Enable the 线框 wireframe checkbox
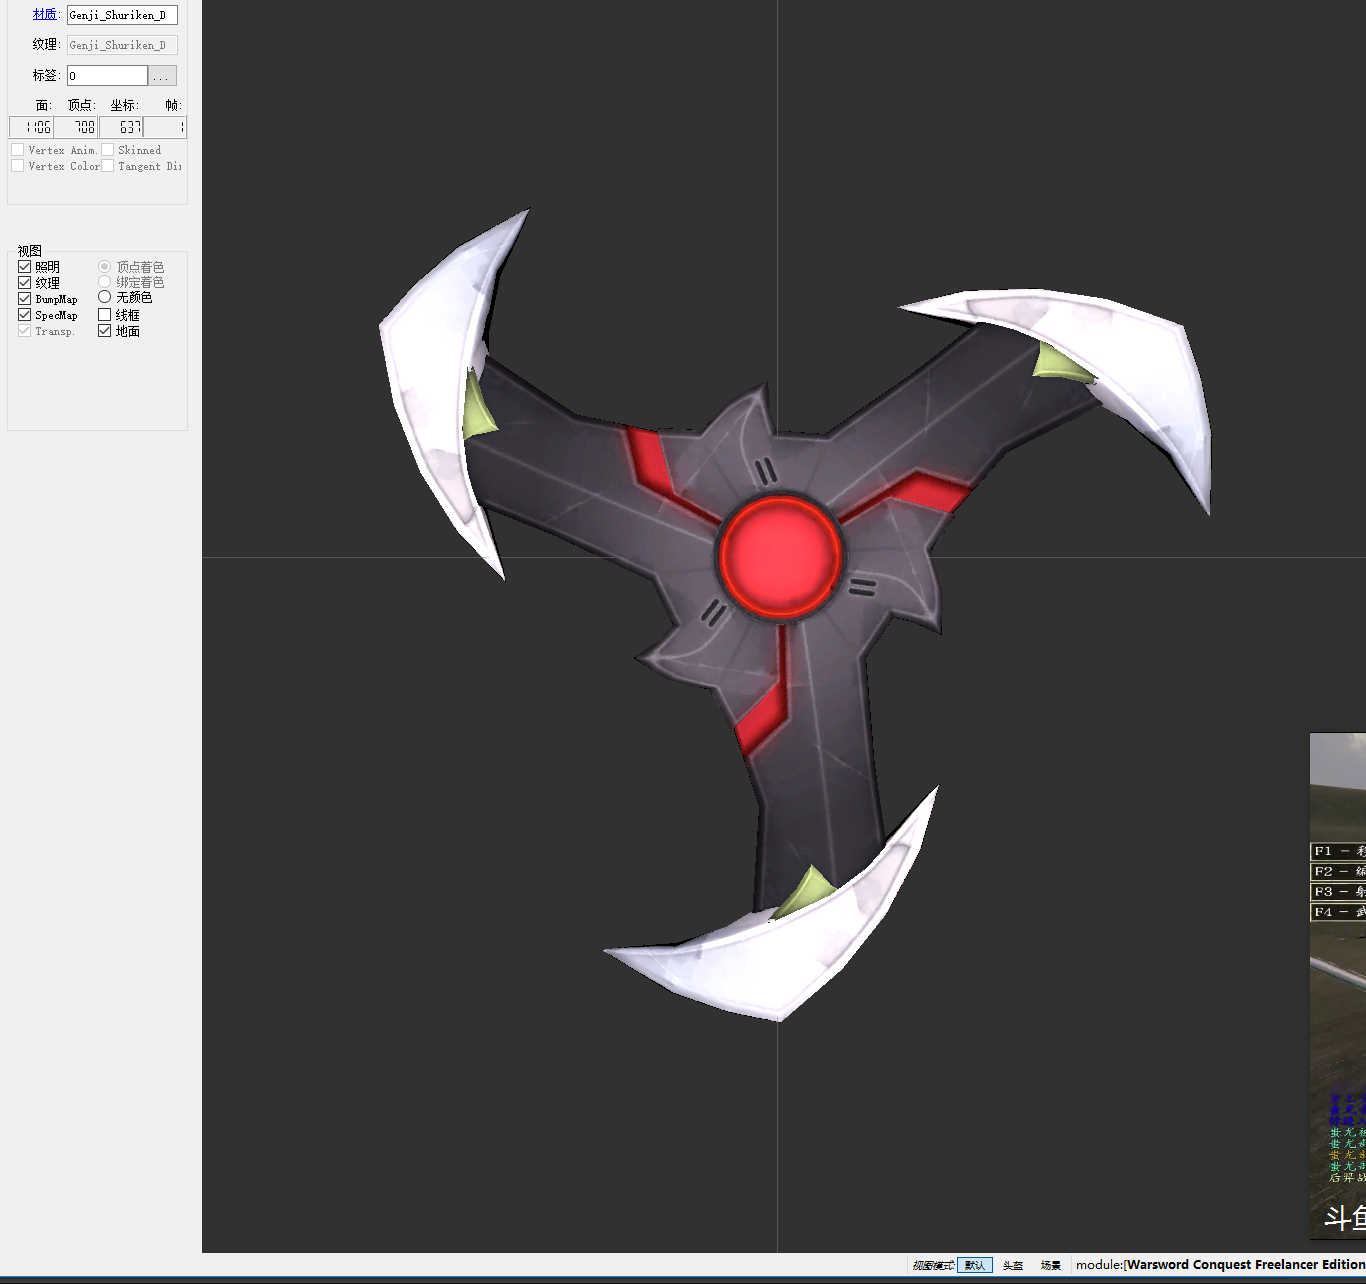 pyautogui.click(x=104, y=315)
